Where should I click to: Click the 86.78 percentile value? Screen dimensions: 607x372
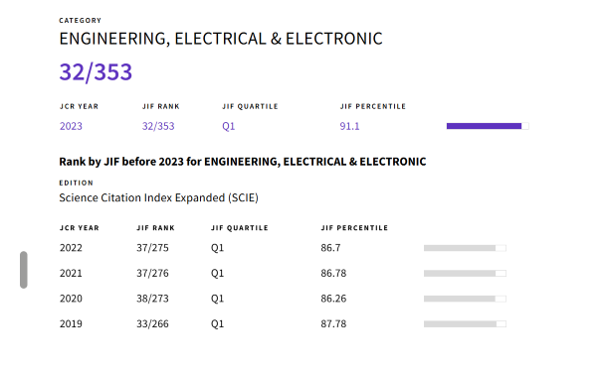click(x=333, y=273)
